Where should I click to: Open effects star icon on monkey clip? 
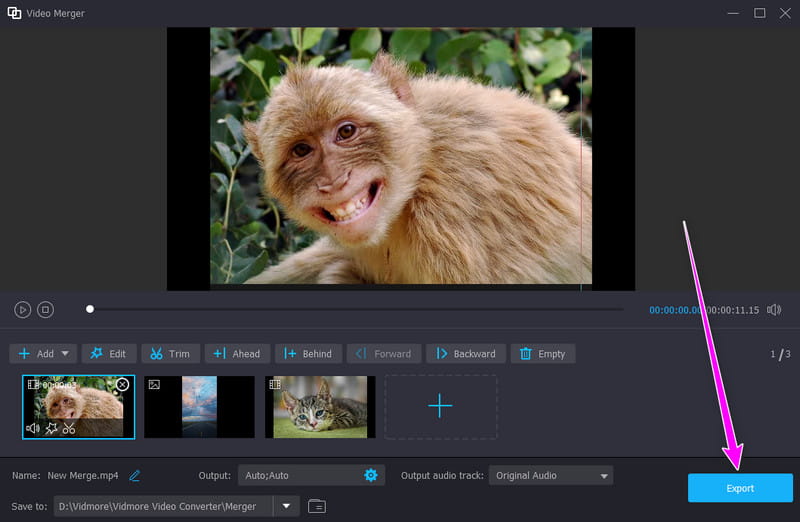coord(52,428)
